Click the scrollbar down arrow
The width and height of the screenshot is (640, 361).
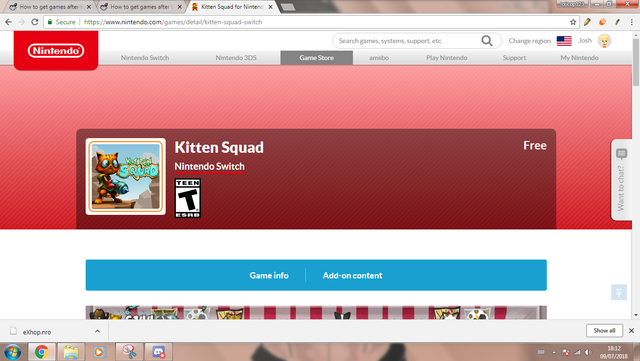636,315
